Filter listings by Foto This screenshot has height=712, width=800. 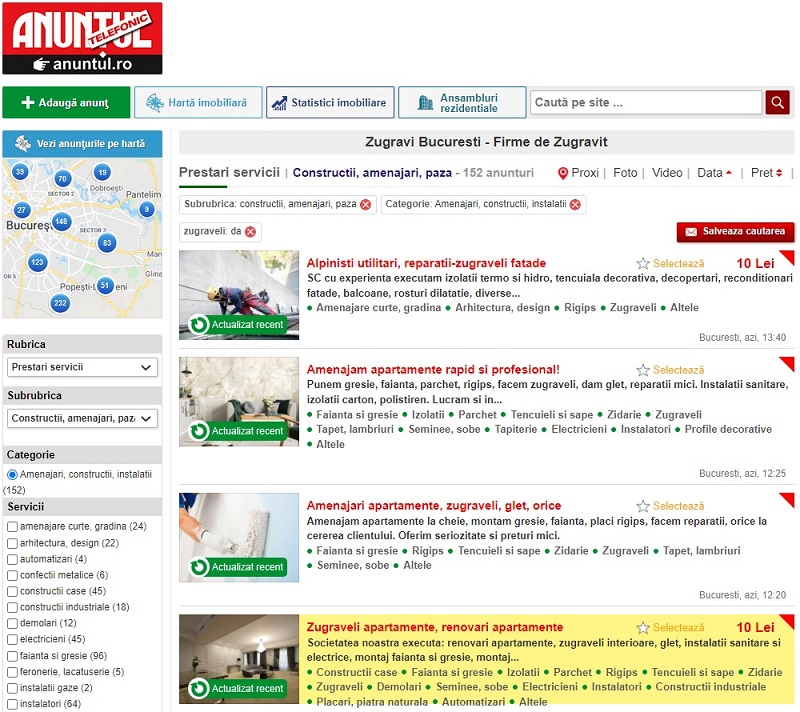coord(625,173)
